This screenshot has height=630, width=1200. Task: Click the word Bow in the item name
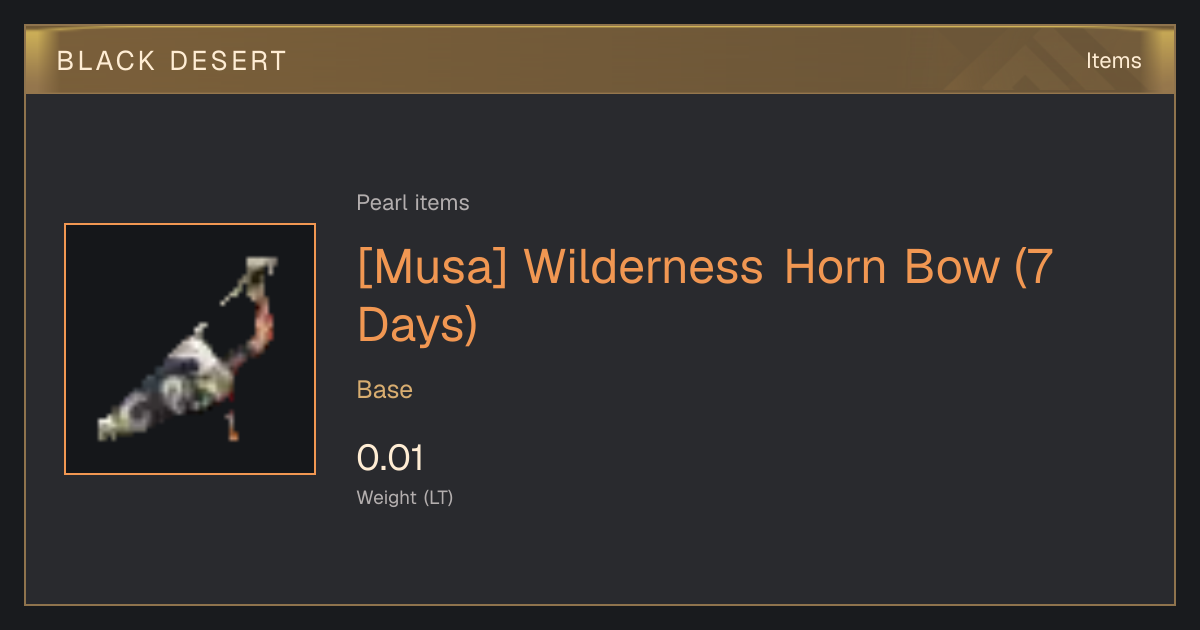click(952, 267)
